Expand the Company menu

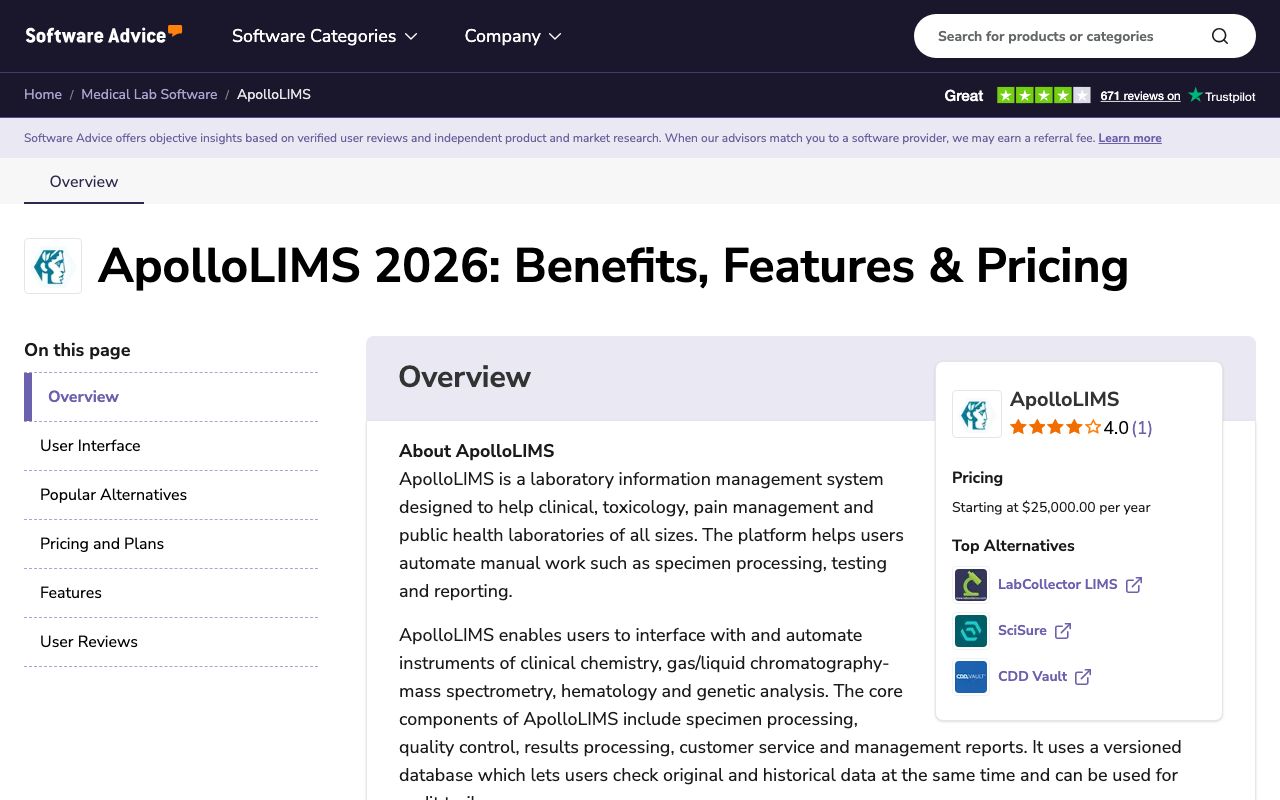513,36
